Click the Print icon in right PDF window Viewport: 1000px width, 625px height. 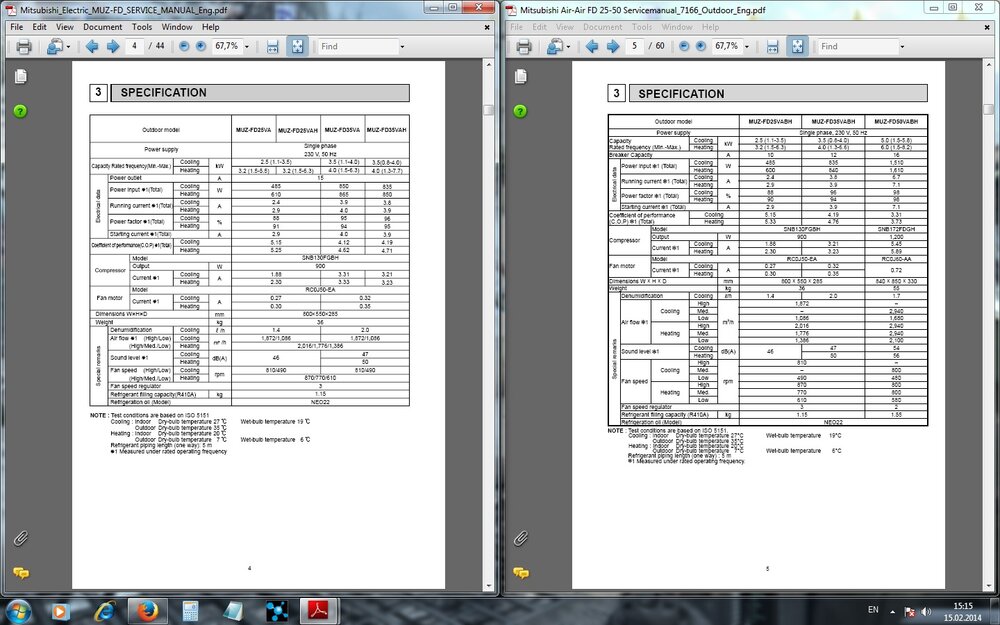pos(524,46)
